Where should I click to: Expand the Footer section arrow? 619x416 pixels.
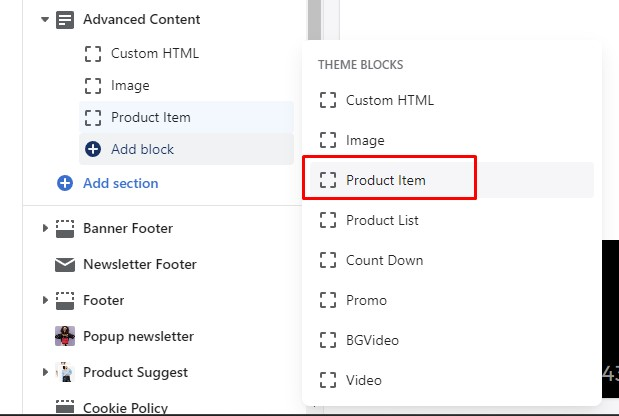point(45,300)
